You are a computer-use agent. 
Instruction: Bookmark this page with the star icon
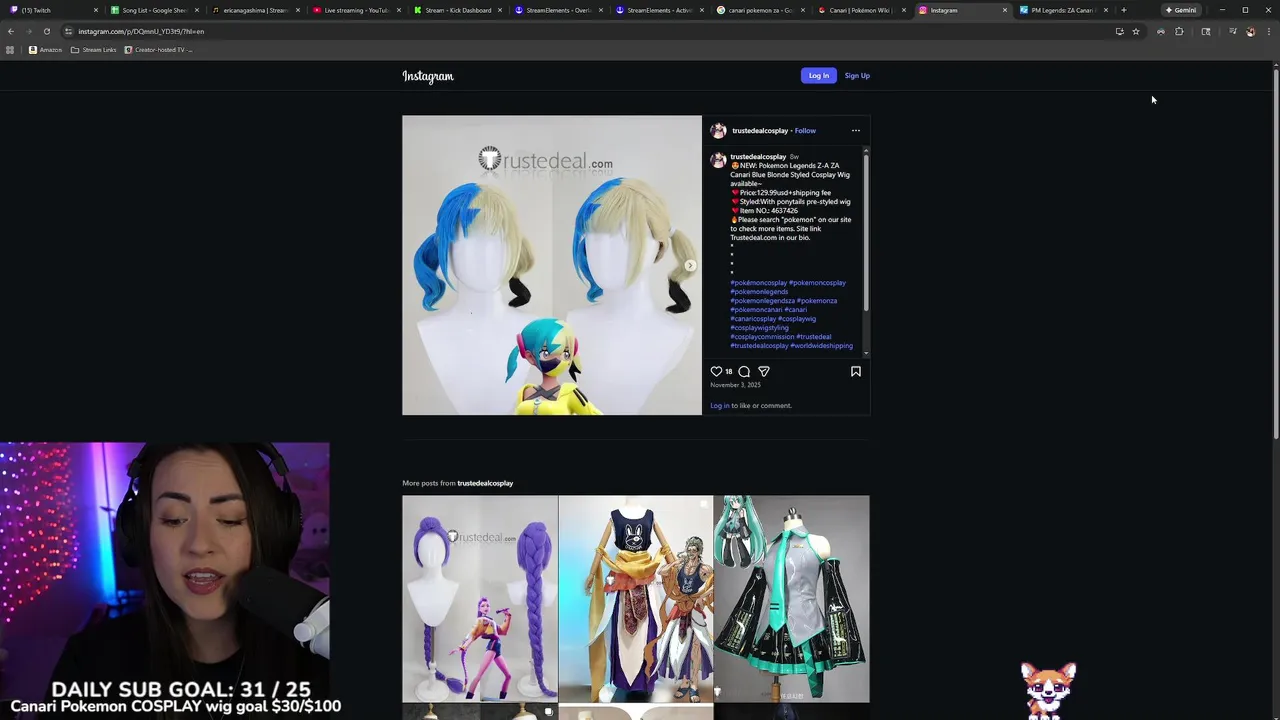1136,31
